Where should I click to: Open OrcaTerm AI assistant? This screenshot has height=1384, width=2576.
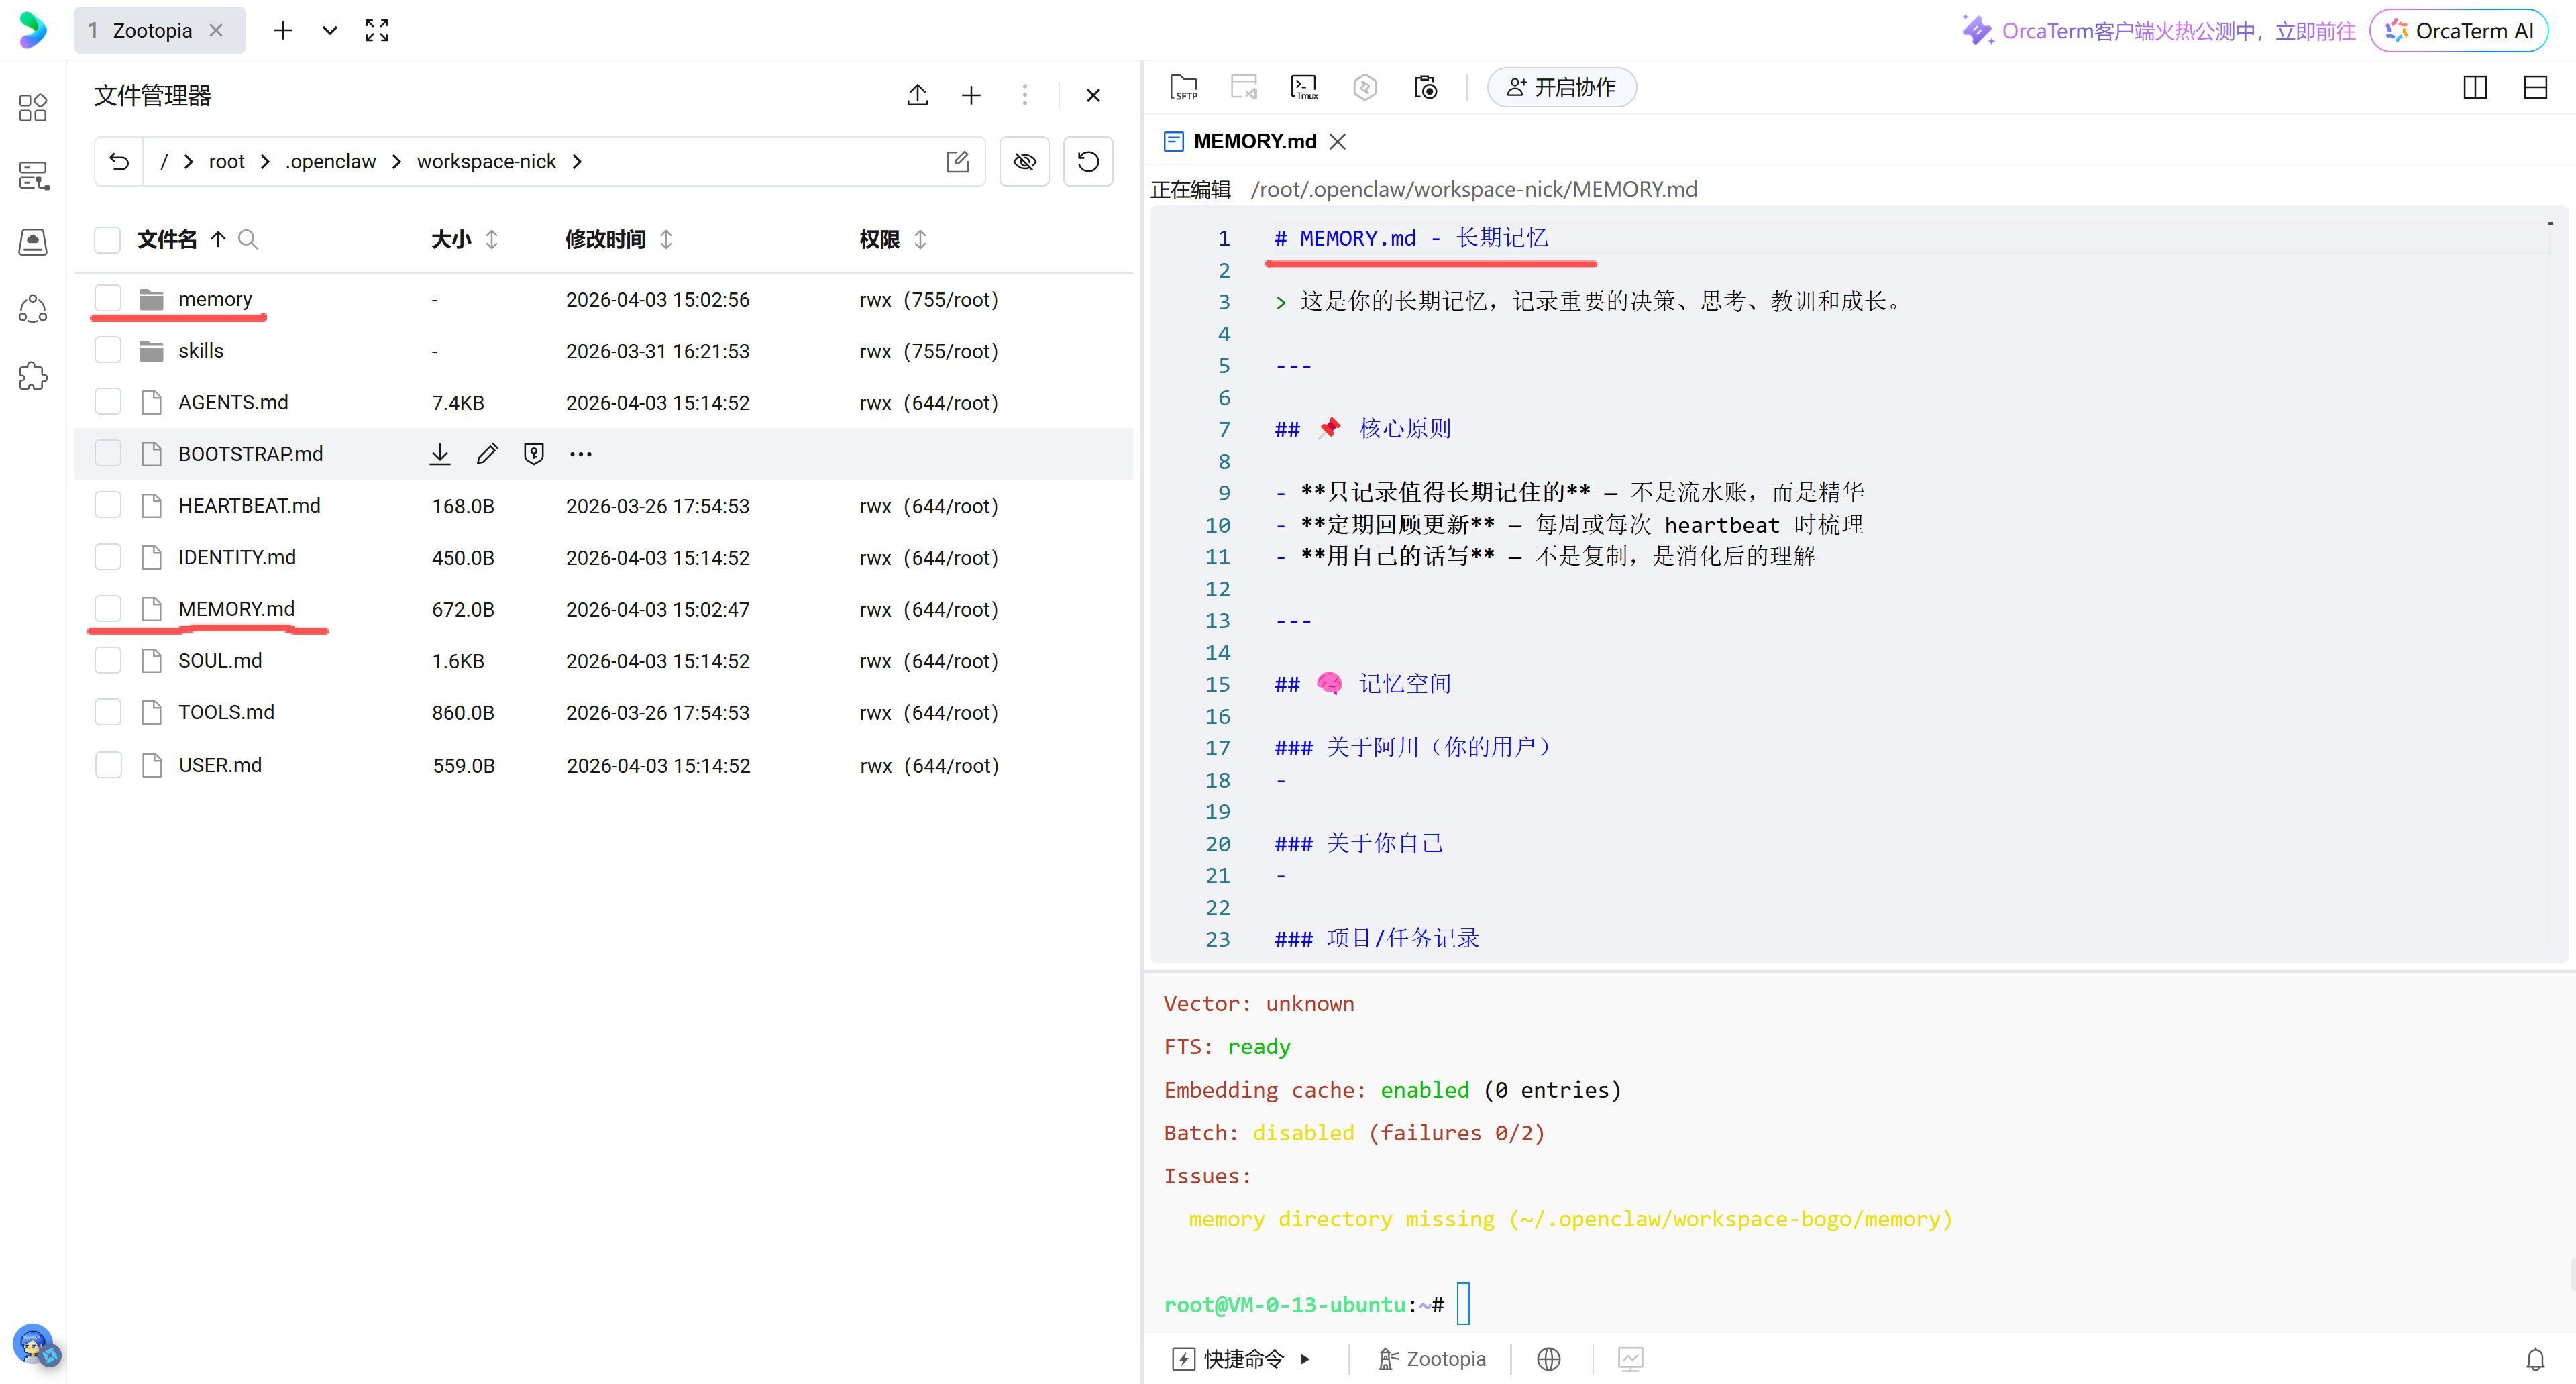(2459, 31)
